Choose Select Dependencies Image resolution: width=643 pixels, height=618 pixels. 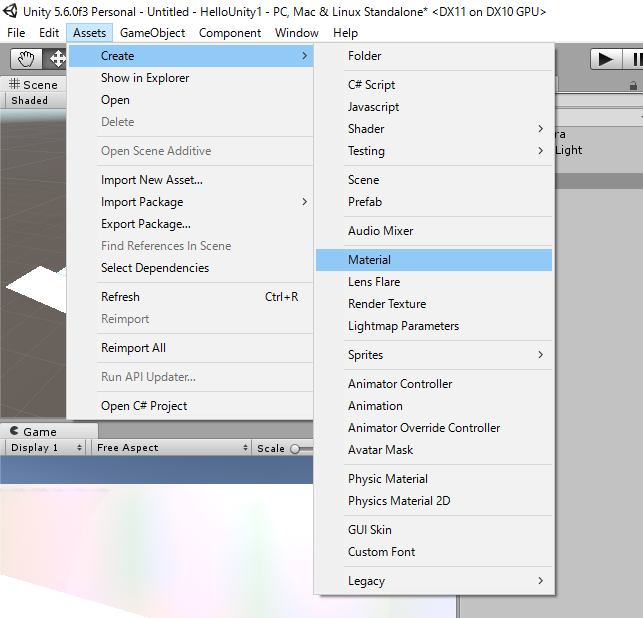tap(191, 268)
